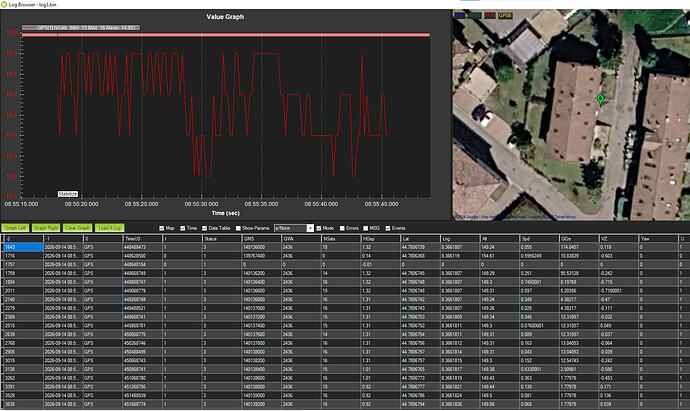Click the Stabilize mode marker on graph
The width and height of the screenshot is (690, 411).
pos(68,194)
